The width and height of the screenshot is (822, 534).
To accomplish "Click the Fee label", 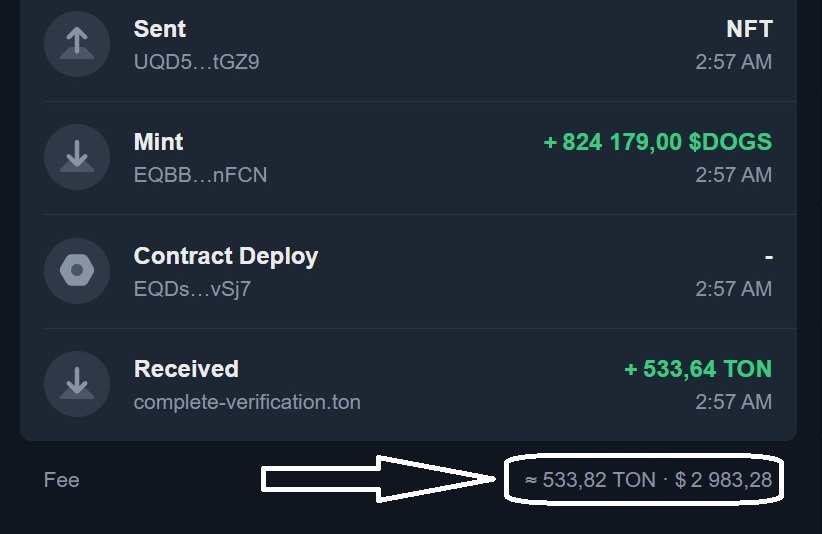I will coord(62,480).
